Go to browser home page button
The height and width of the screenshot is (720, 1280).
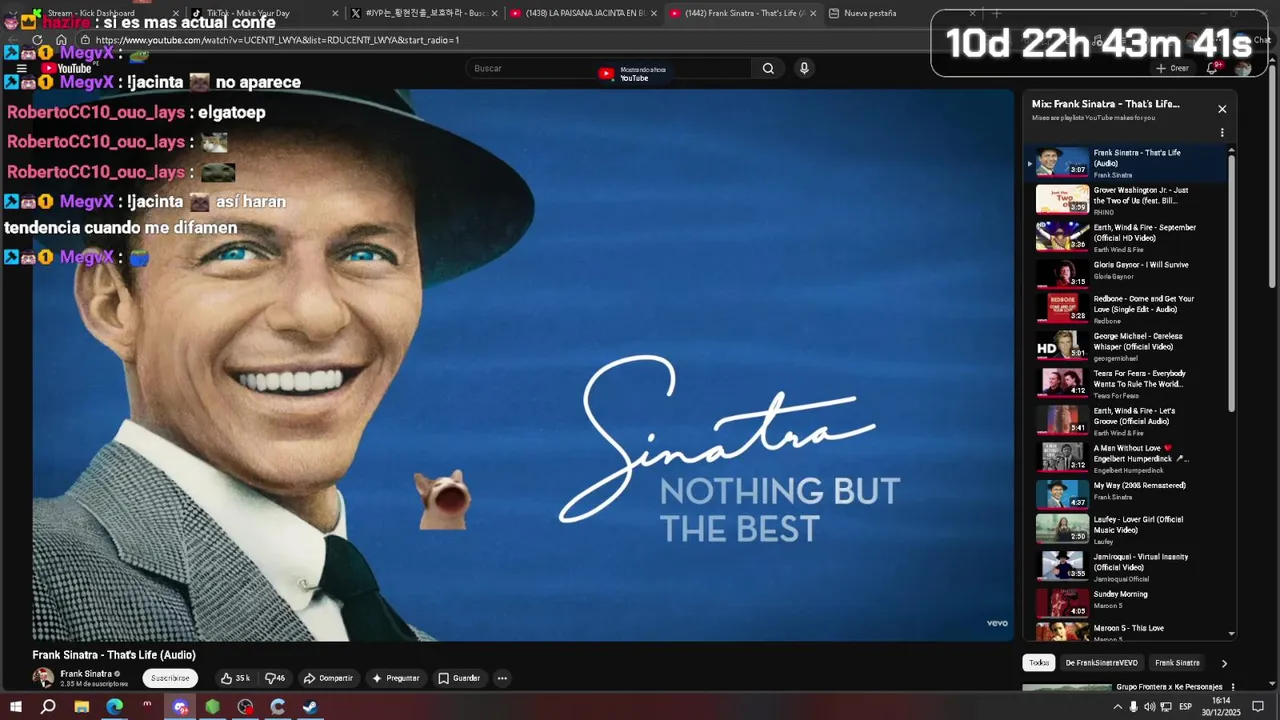(61, 40)
